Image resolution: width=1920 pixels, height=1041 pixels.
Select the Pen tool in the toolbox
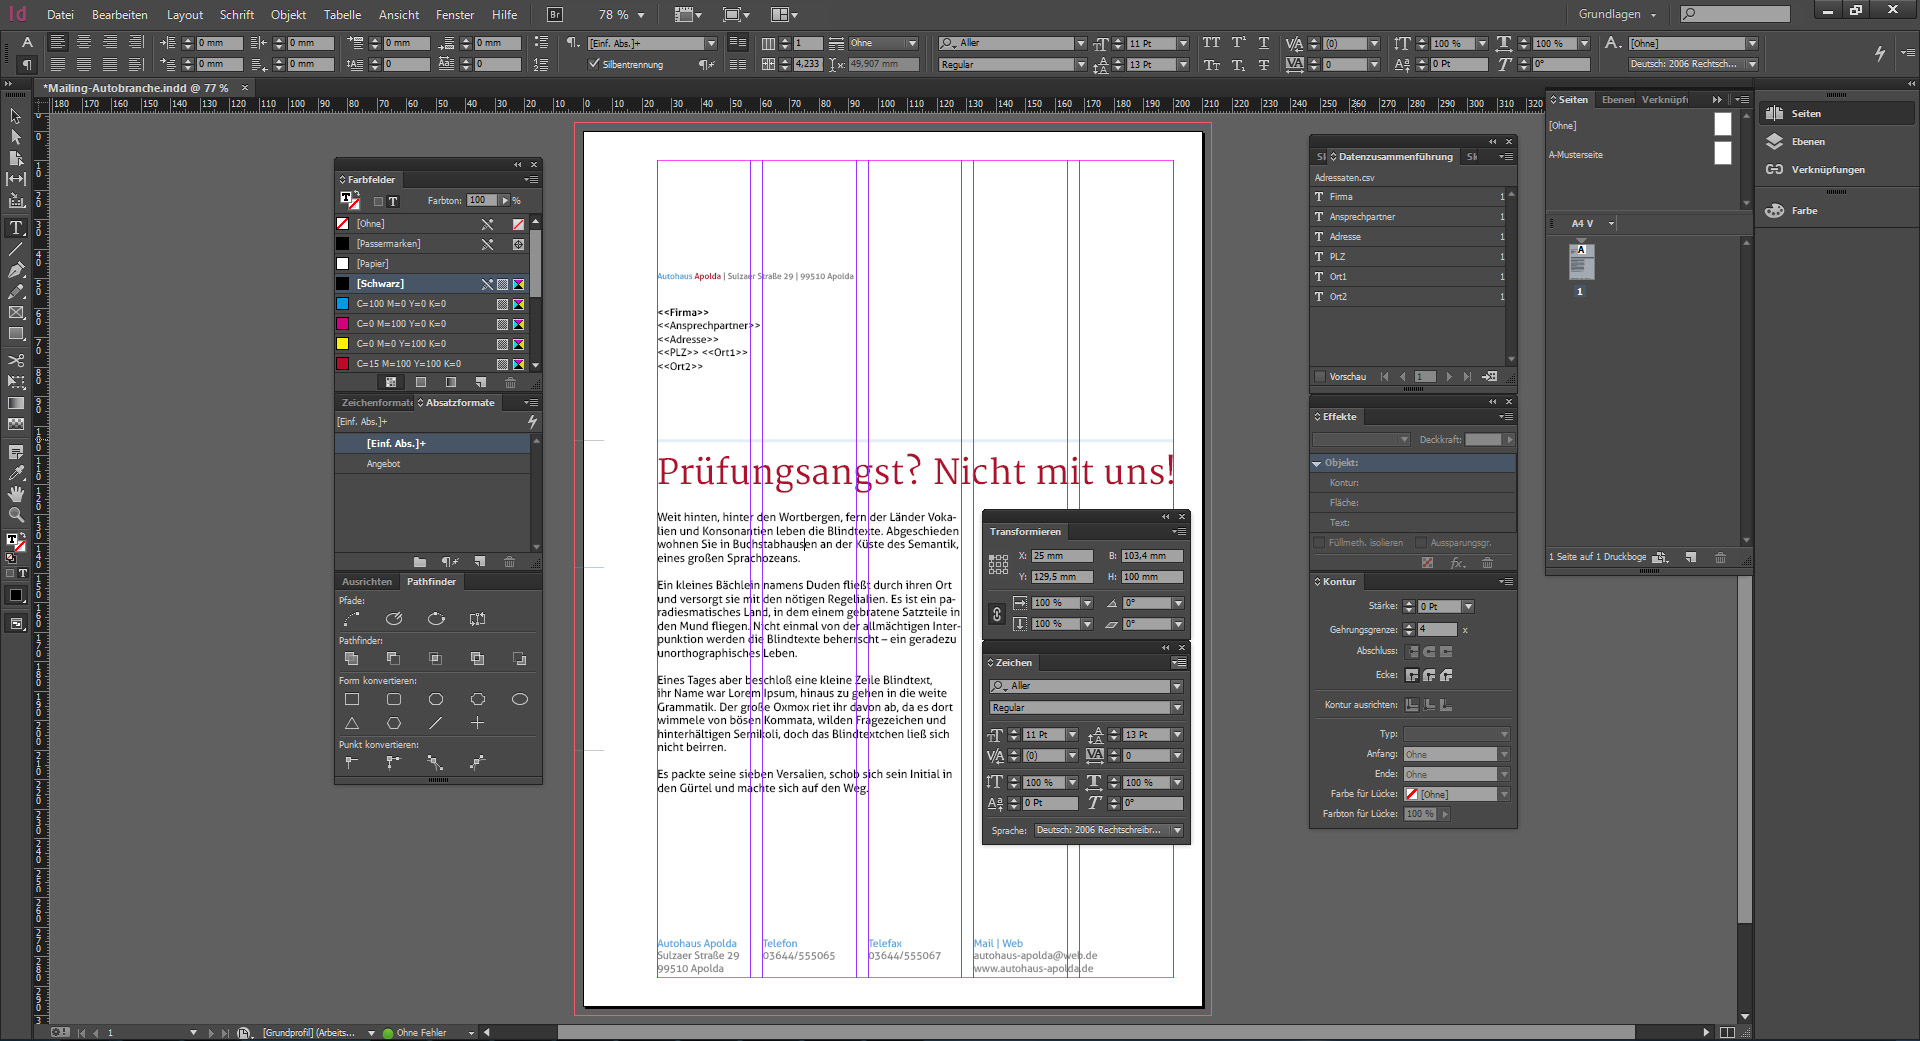16,270
